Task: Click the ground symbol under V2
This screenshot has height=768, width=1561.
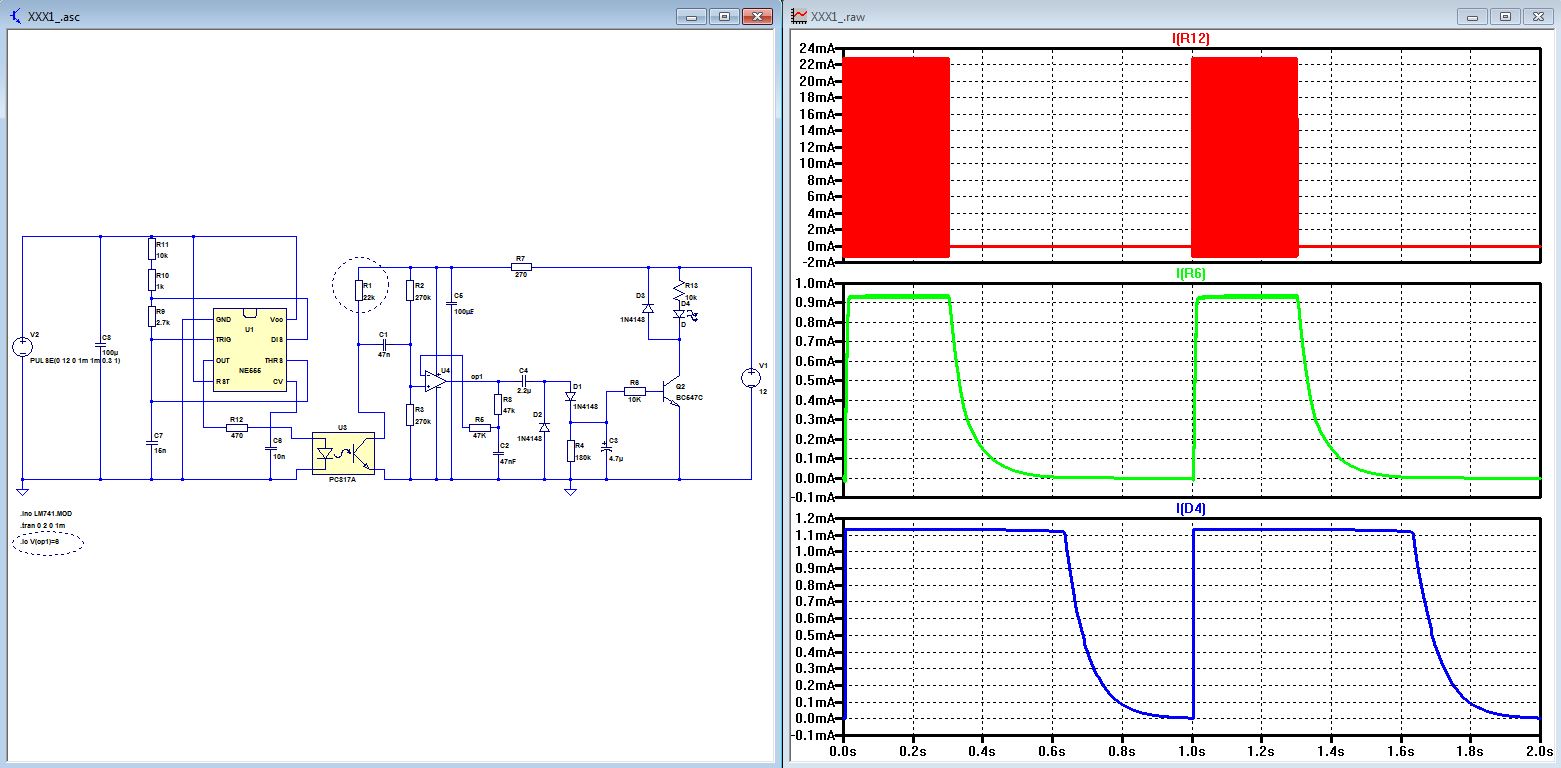Action: (22, 490)
